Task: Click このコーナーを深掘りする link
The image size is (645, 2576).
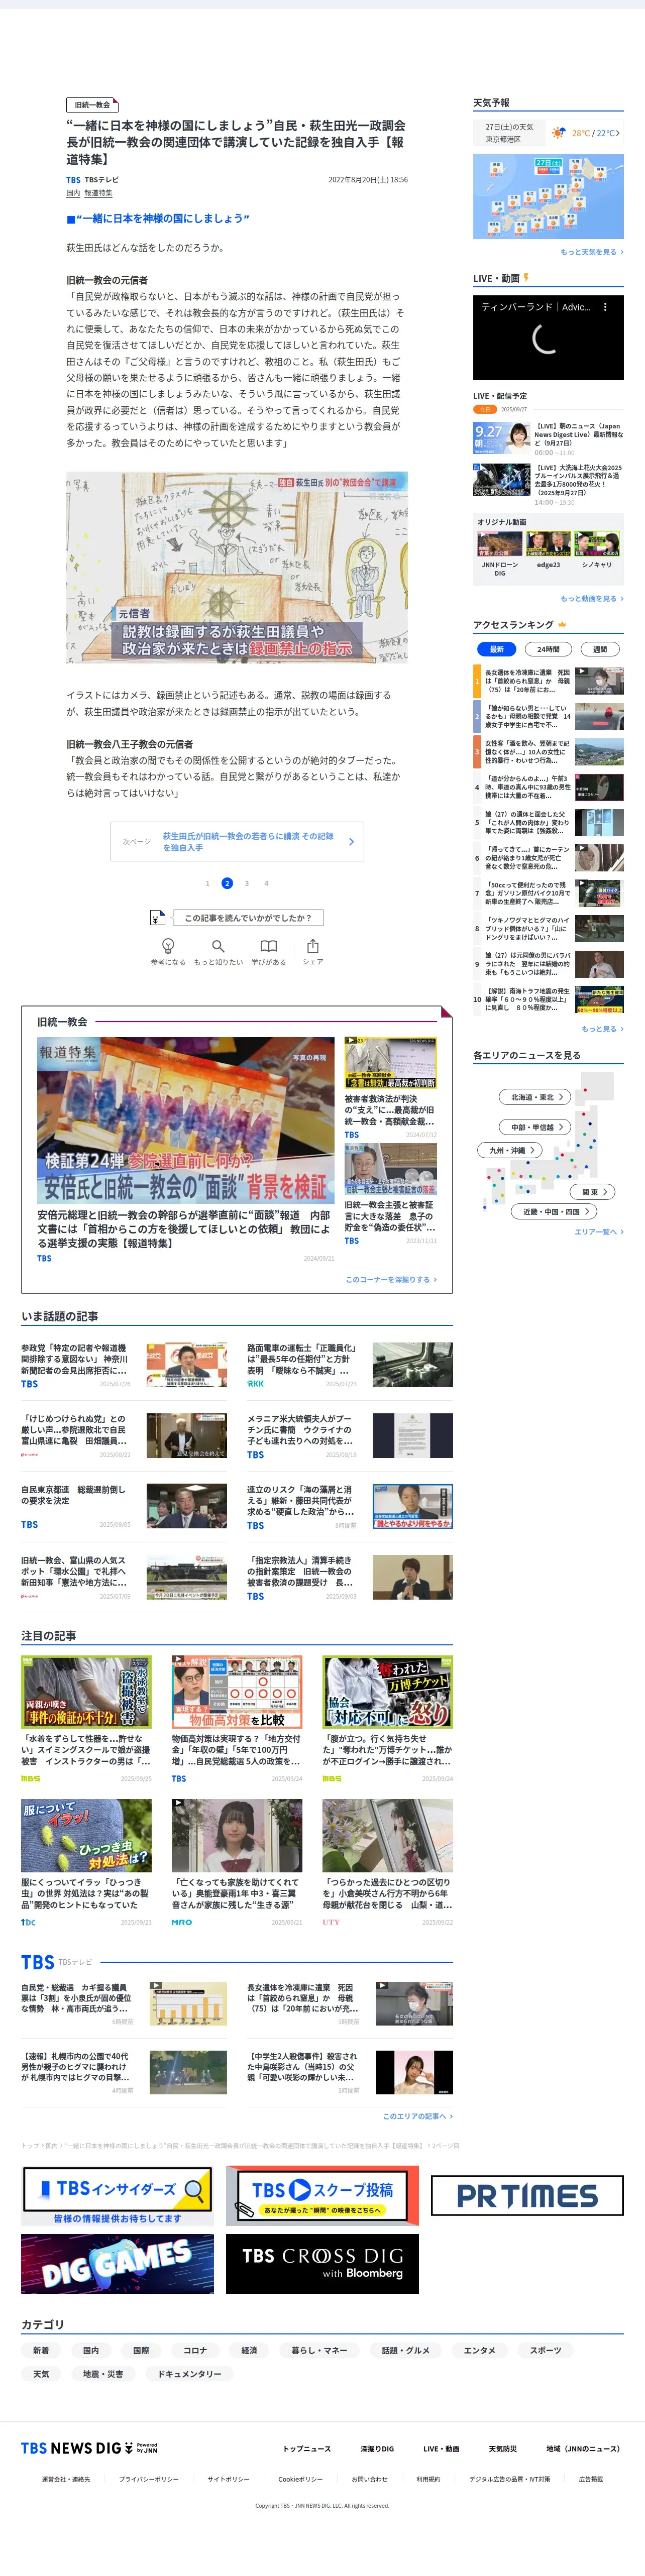Action: 391,1279
